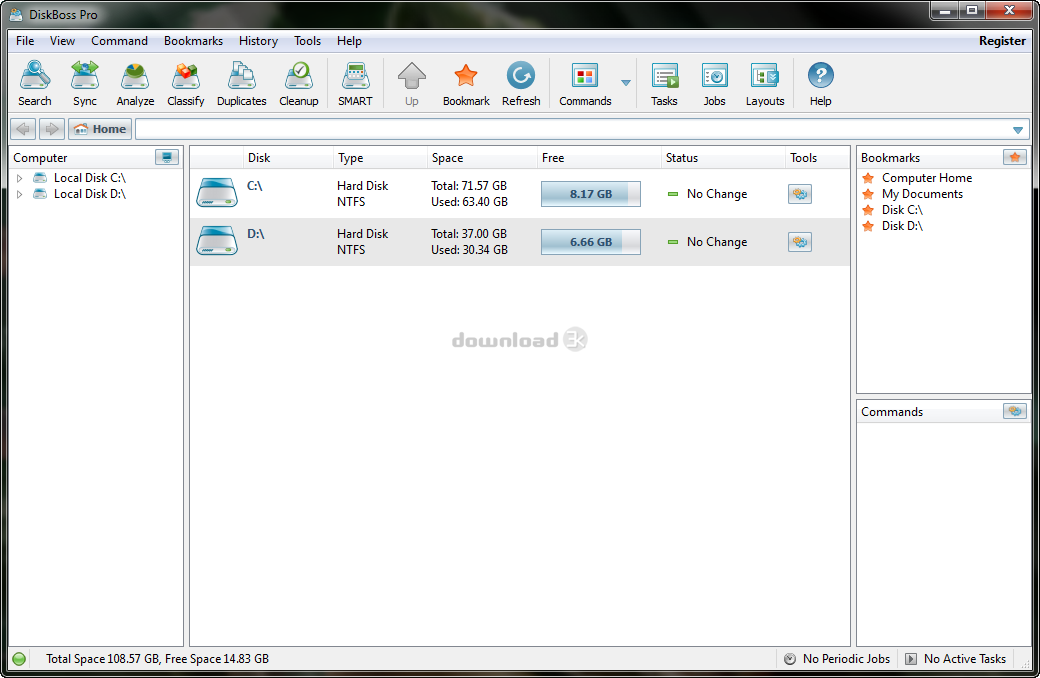This screenshot has height=678, width=1040.
Task: Open the Command menu
Action: coord(119,40)
